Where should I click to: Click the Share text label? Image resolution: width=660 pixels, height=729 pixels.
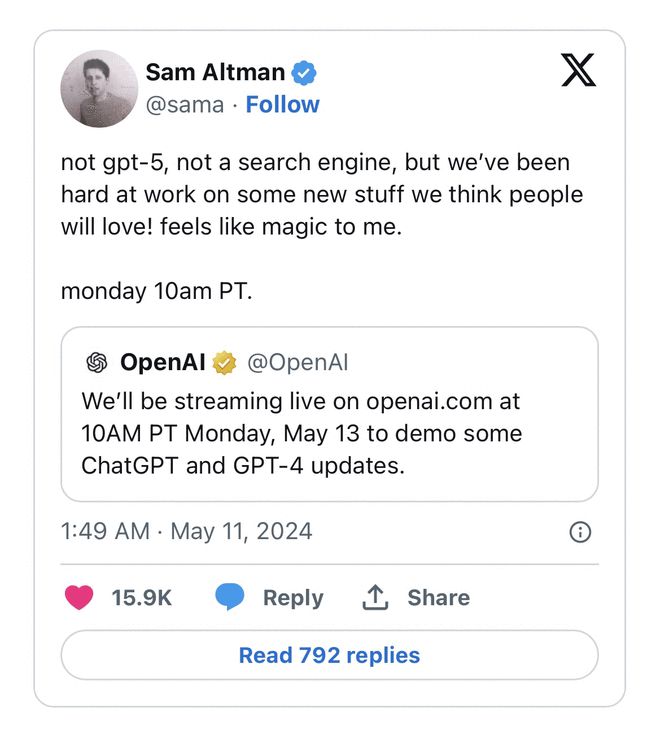[439, 597]
